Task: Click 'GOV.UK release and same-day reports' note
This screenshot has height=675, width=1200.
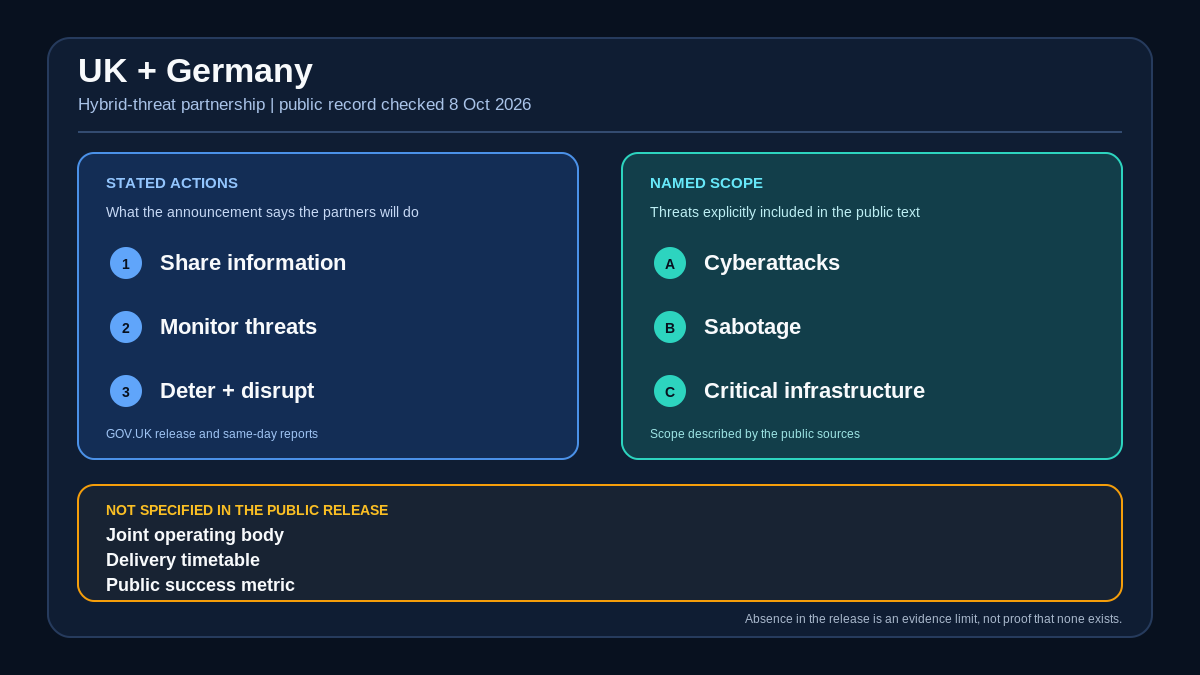Action: 212,434
